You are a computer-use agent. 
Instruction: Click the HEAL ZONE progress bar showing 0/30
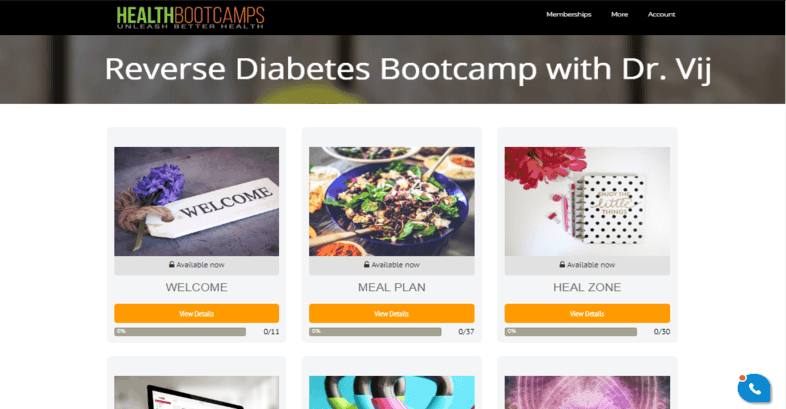tap(570, 332)
